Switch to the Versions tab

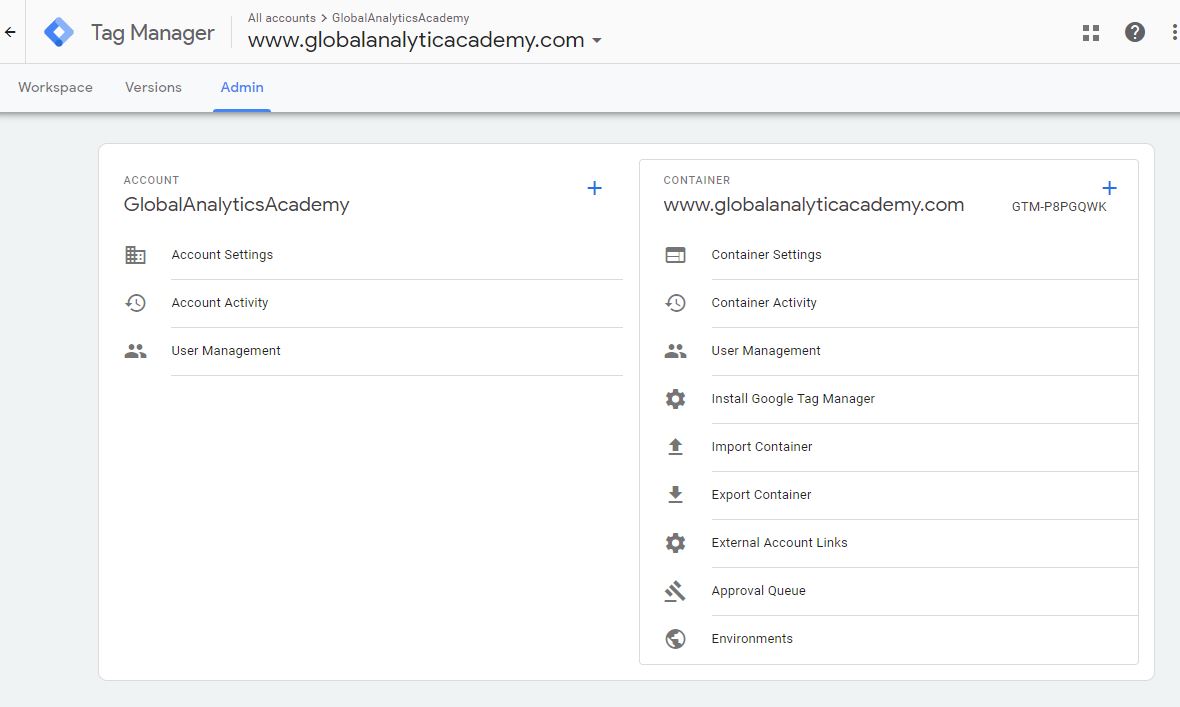click(153, 87)
